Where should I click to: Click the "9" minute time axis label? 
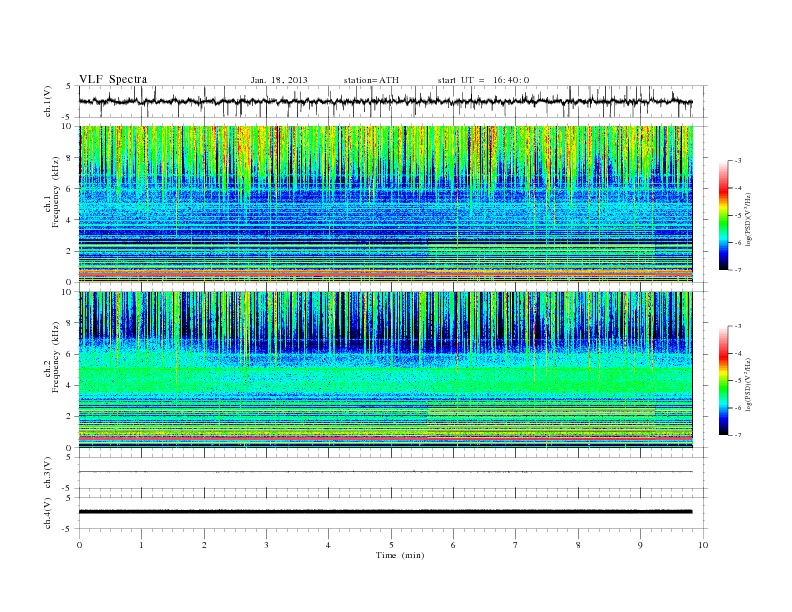(640, 545)
